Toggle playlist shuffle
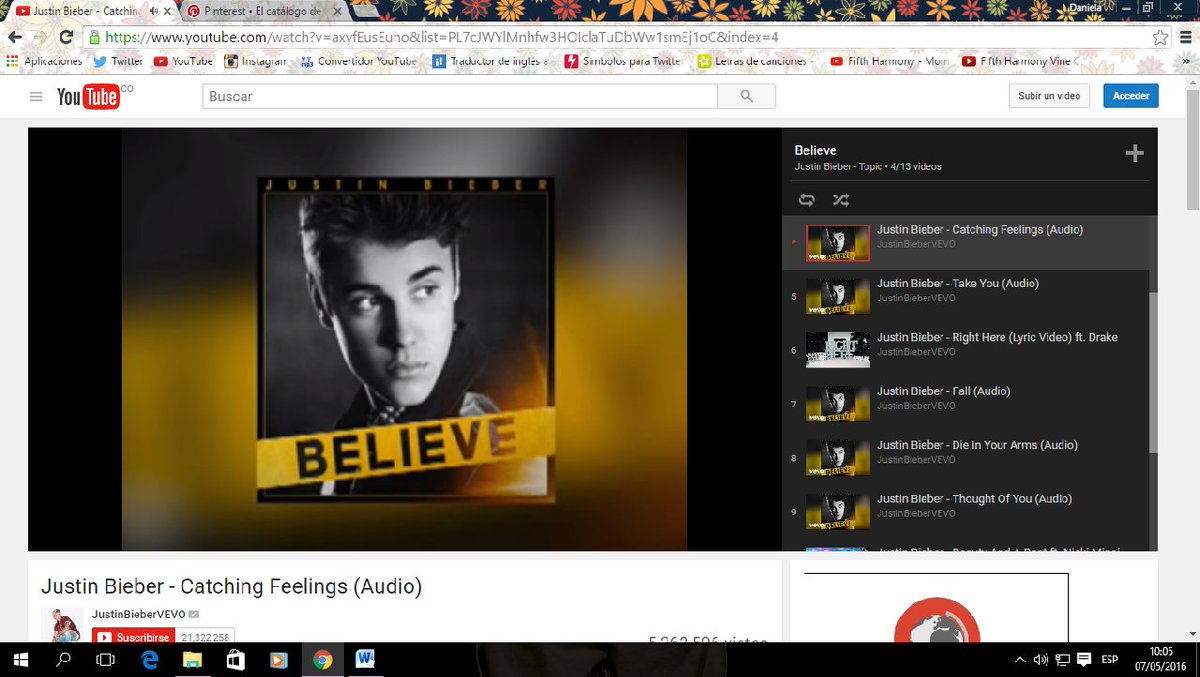 (x=841, y=200)
